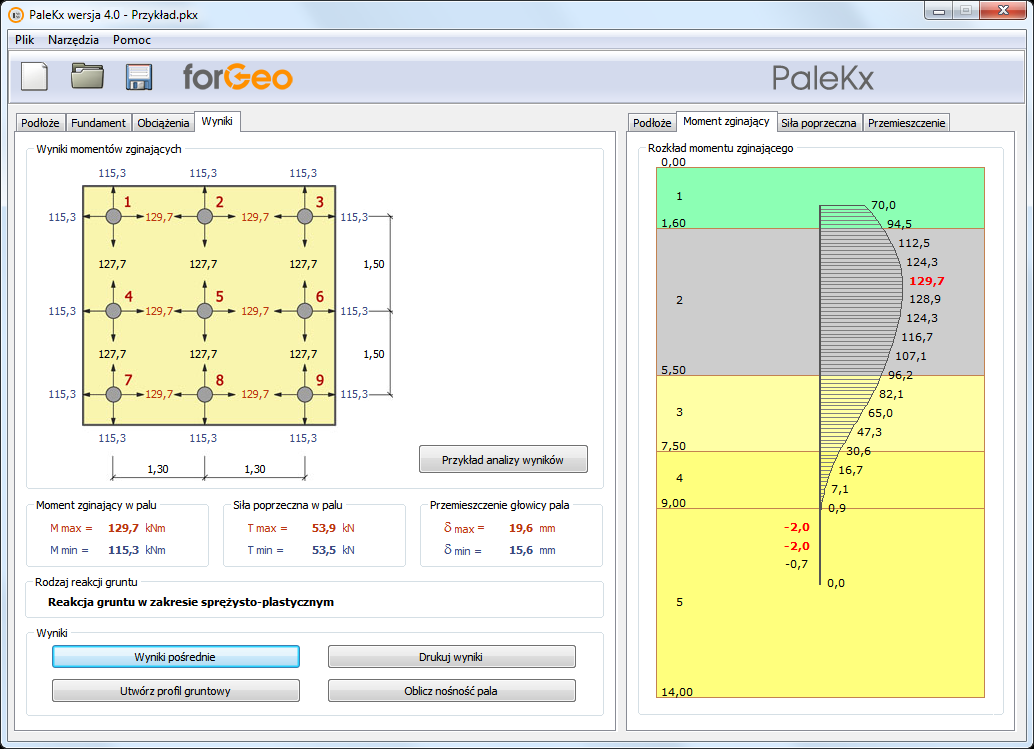
Task: Switch to the Obciążenia tab
Action: [163, 123]
